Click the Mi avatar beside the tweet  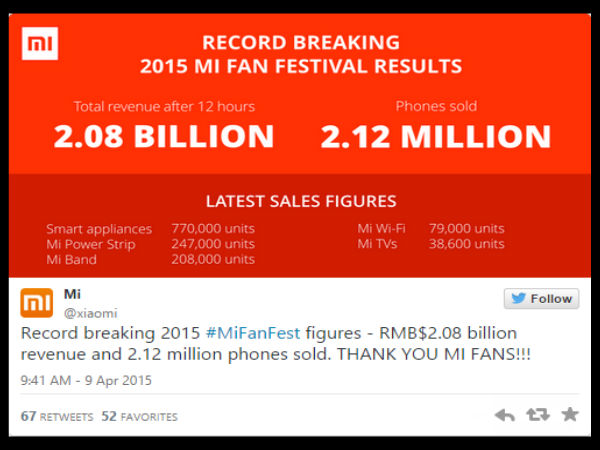click(x=38, y=304)
